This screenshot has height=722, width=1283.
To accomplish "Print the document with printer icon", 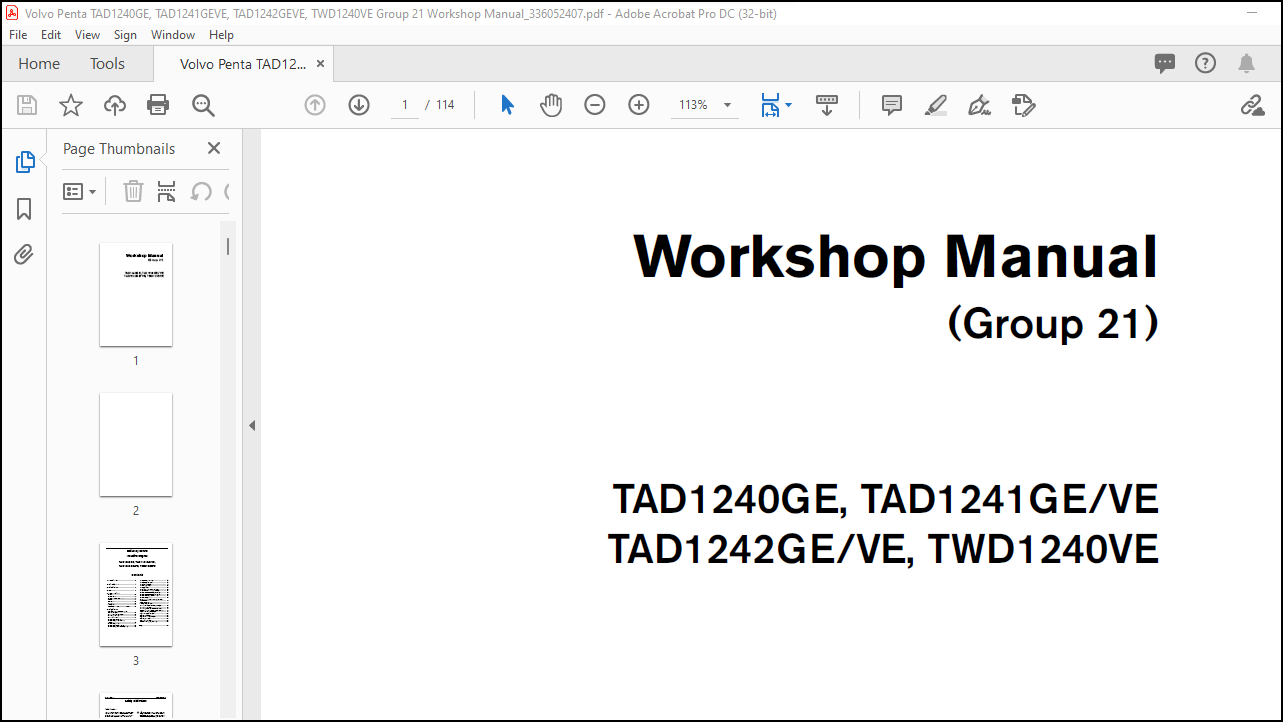I will pos(158,105).
